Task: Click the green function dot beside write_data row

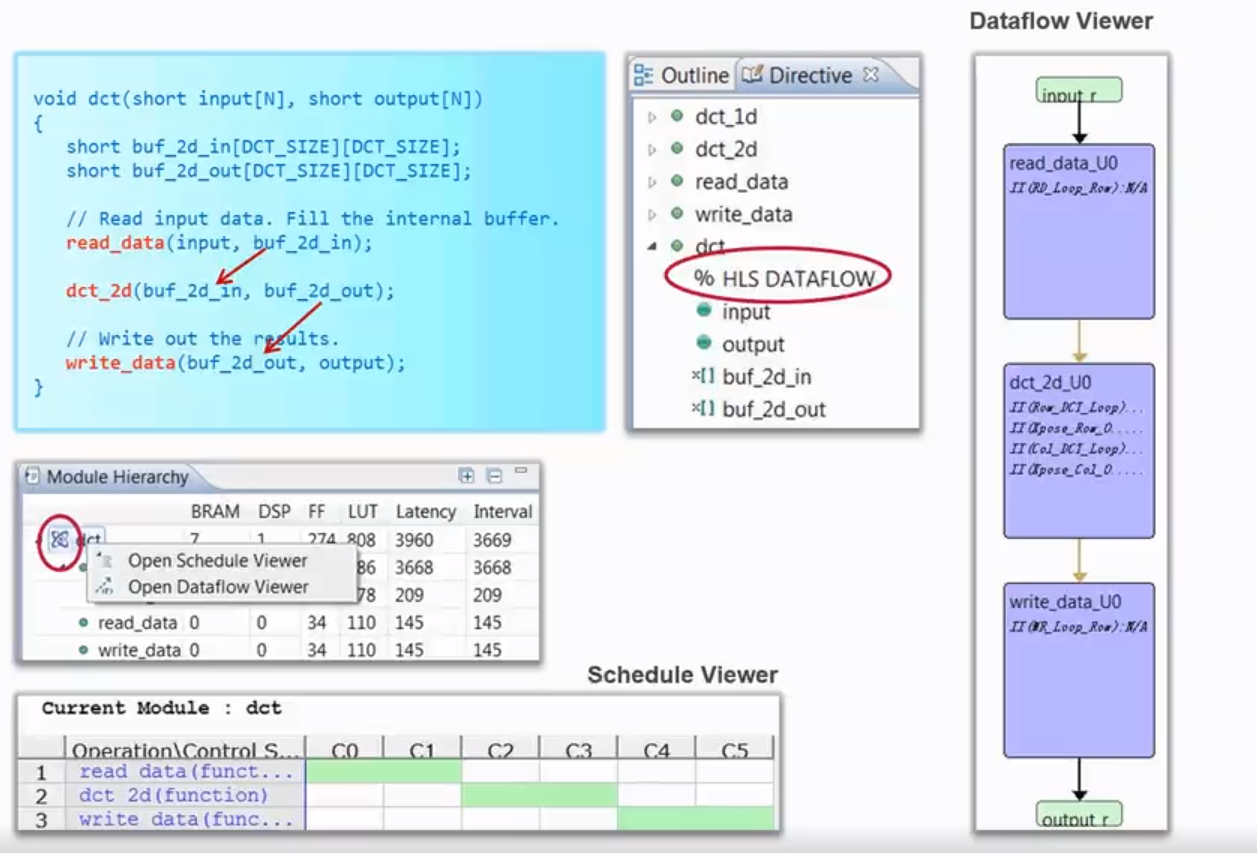Action: coord(675,214)
